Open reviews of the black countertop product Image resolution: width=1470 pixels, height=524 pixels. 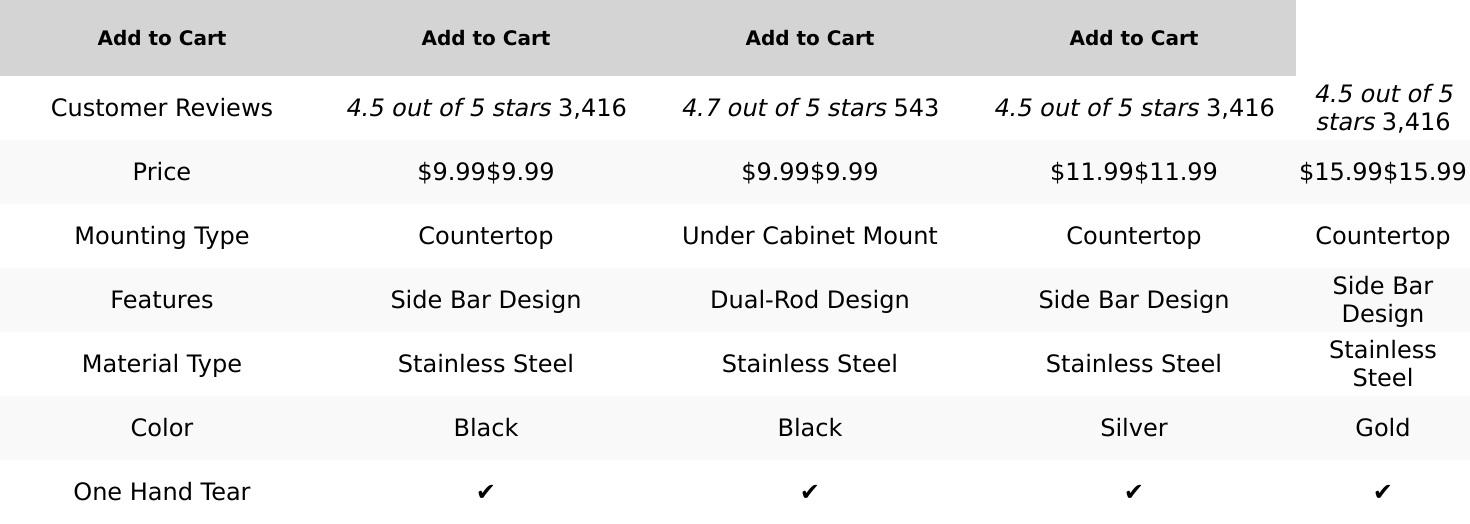(486, 108)
